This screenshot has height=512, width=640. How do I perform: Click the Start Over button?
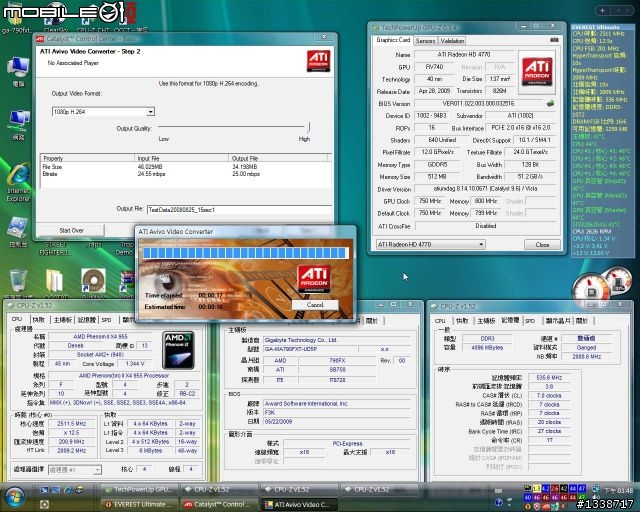[71, 230]
